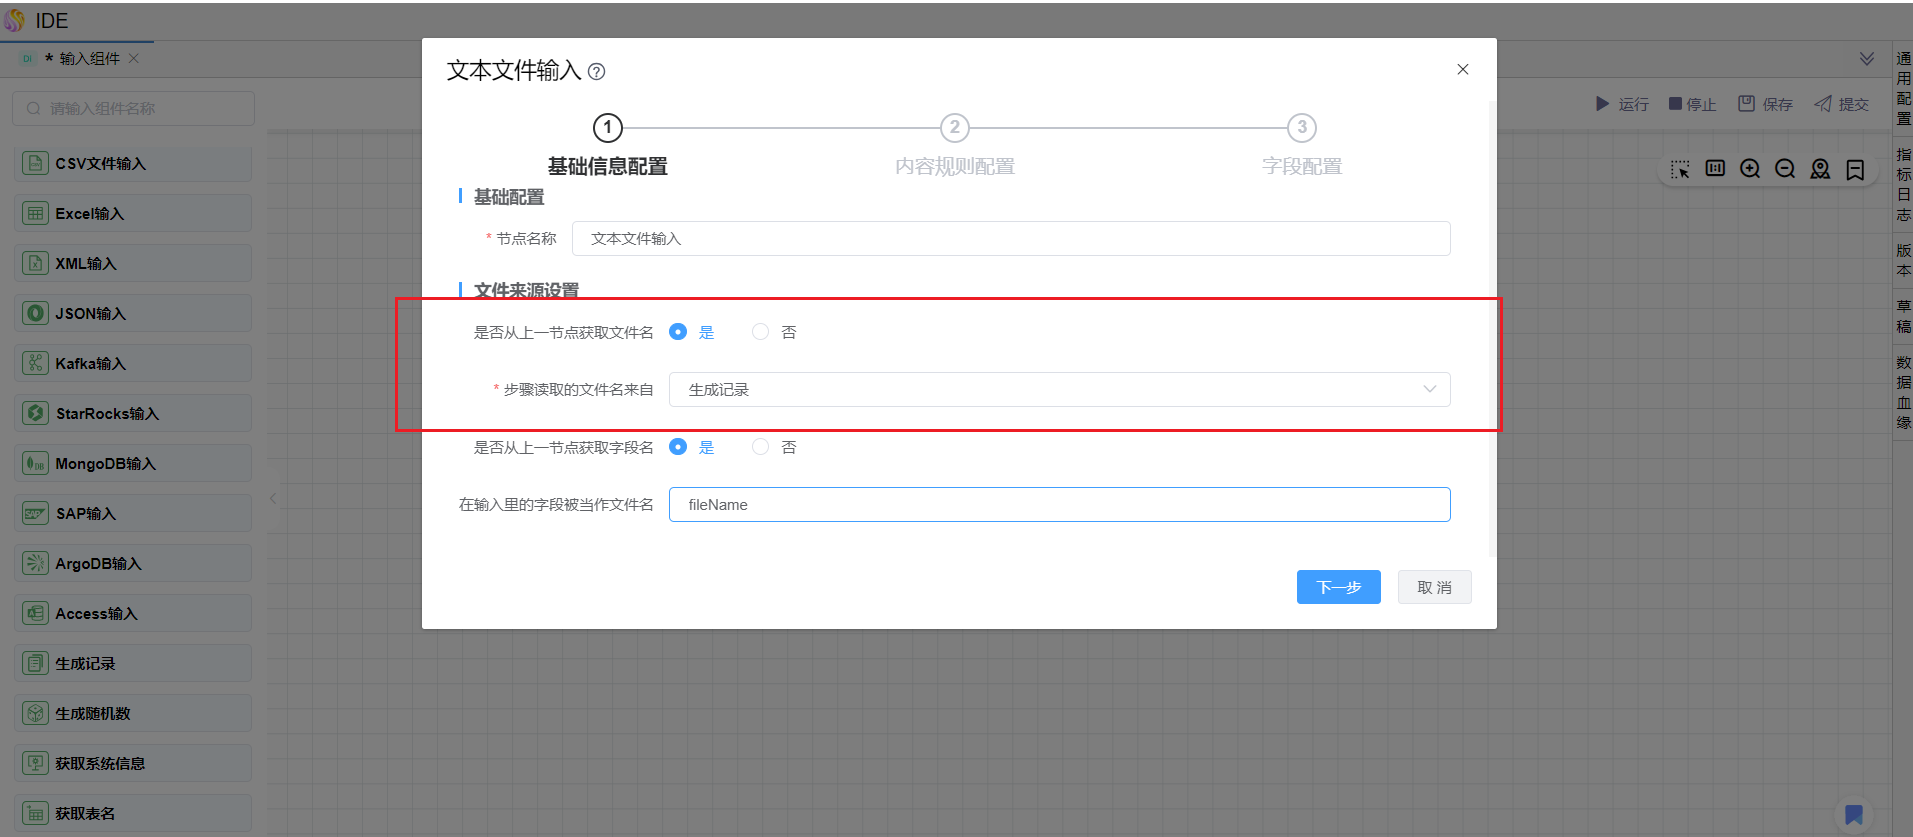The image size is (1913, 837).
Task: Click the blue bookmark floating icon
Action: (x=1853, y=814)
